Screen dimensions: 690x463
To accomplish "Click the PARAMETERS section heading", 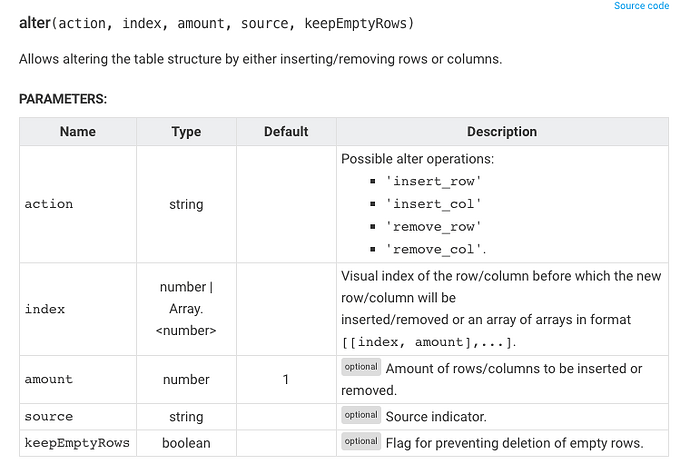I will pos(63,99).
